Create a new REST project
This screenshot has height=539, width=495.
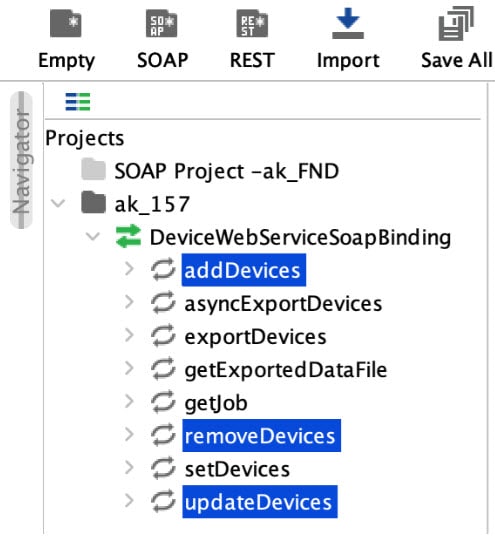click(252, 38)
